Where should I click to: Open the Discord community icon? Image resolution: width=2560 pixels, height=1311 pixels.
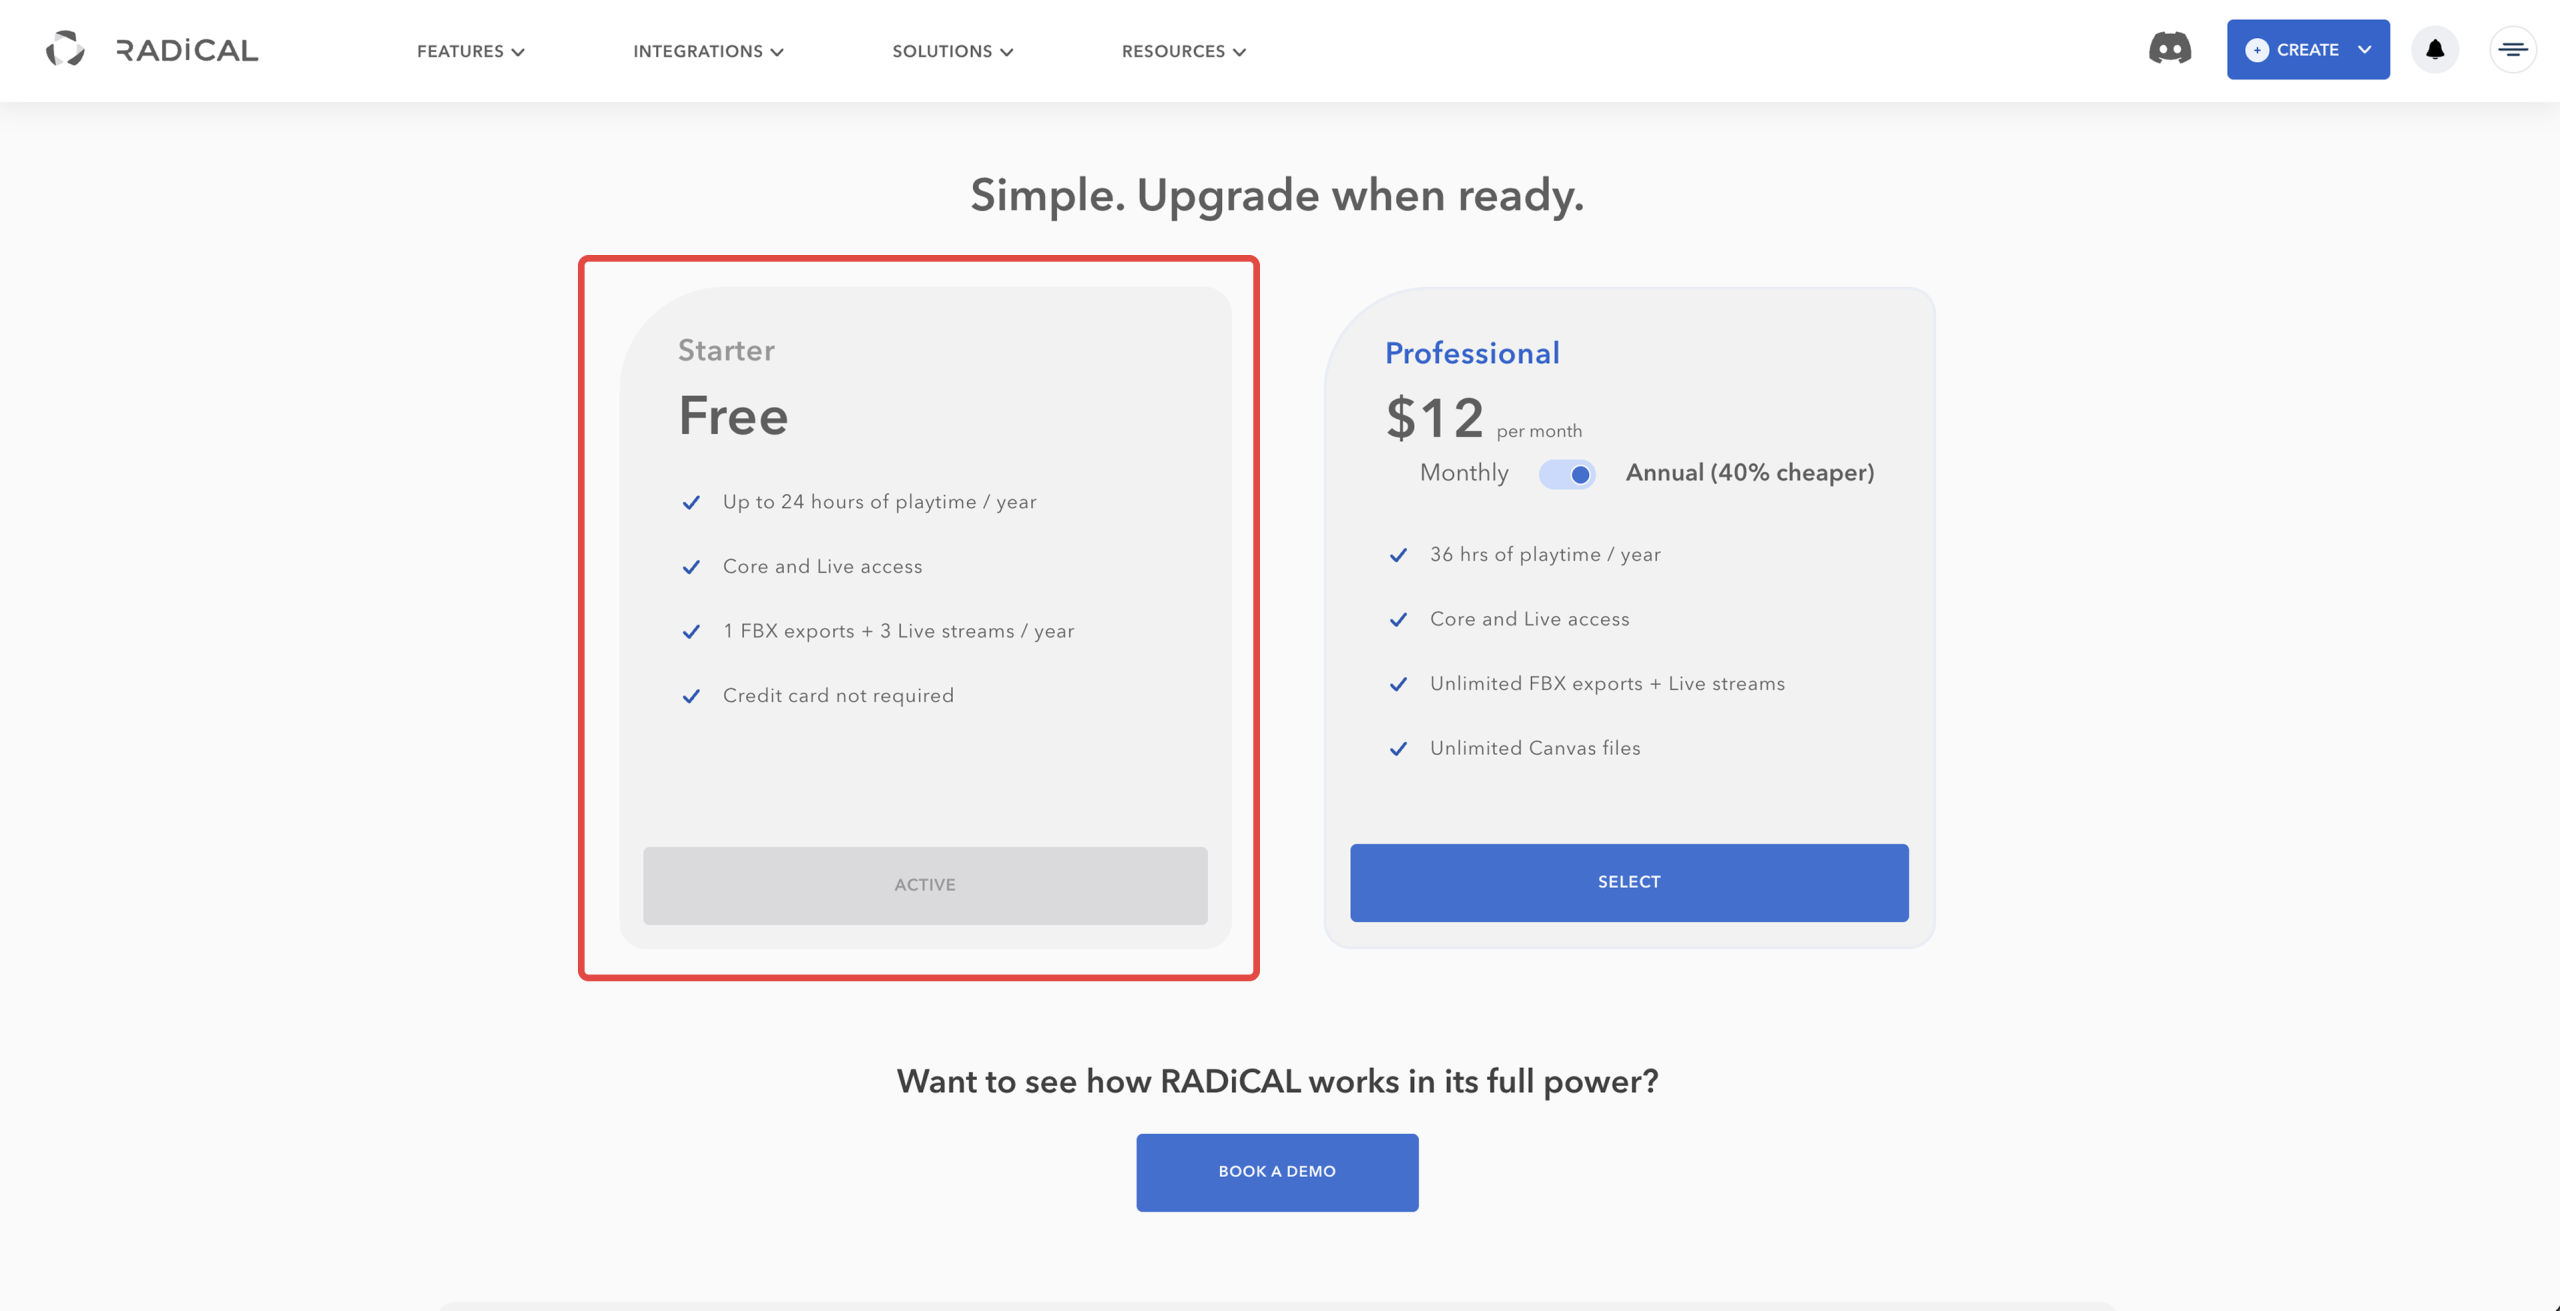[x=2169, y=48]
